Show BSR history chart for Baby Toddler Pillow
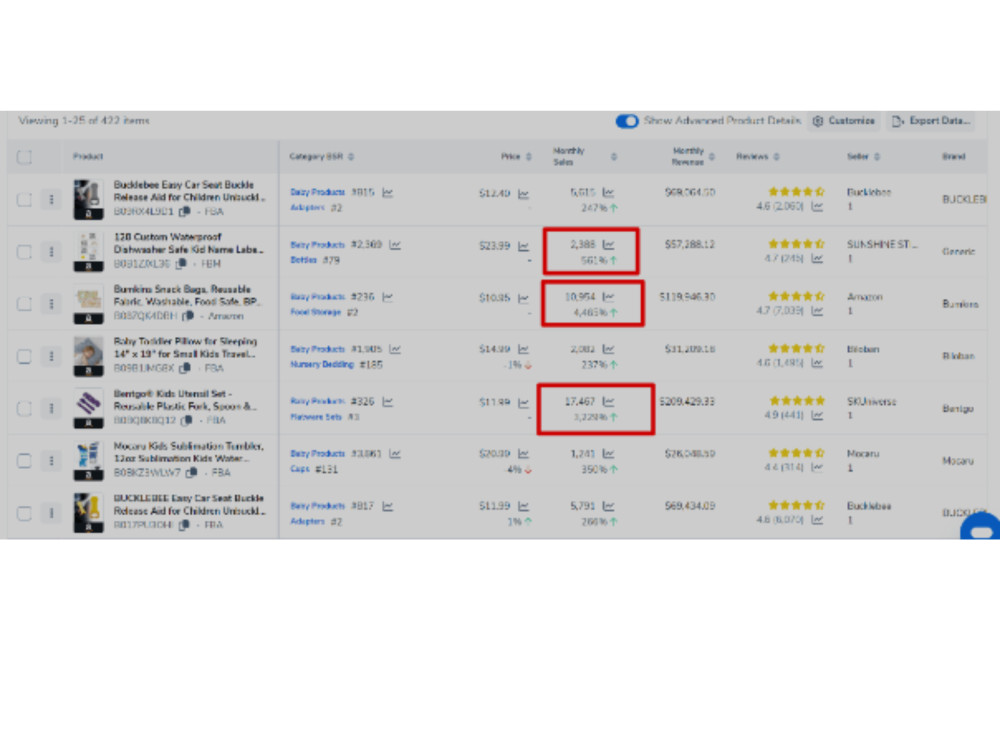The width and height of the screenshot is (1000, 750). tap(395, 349)
